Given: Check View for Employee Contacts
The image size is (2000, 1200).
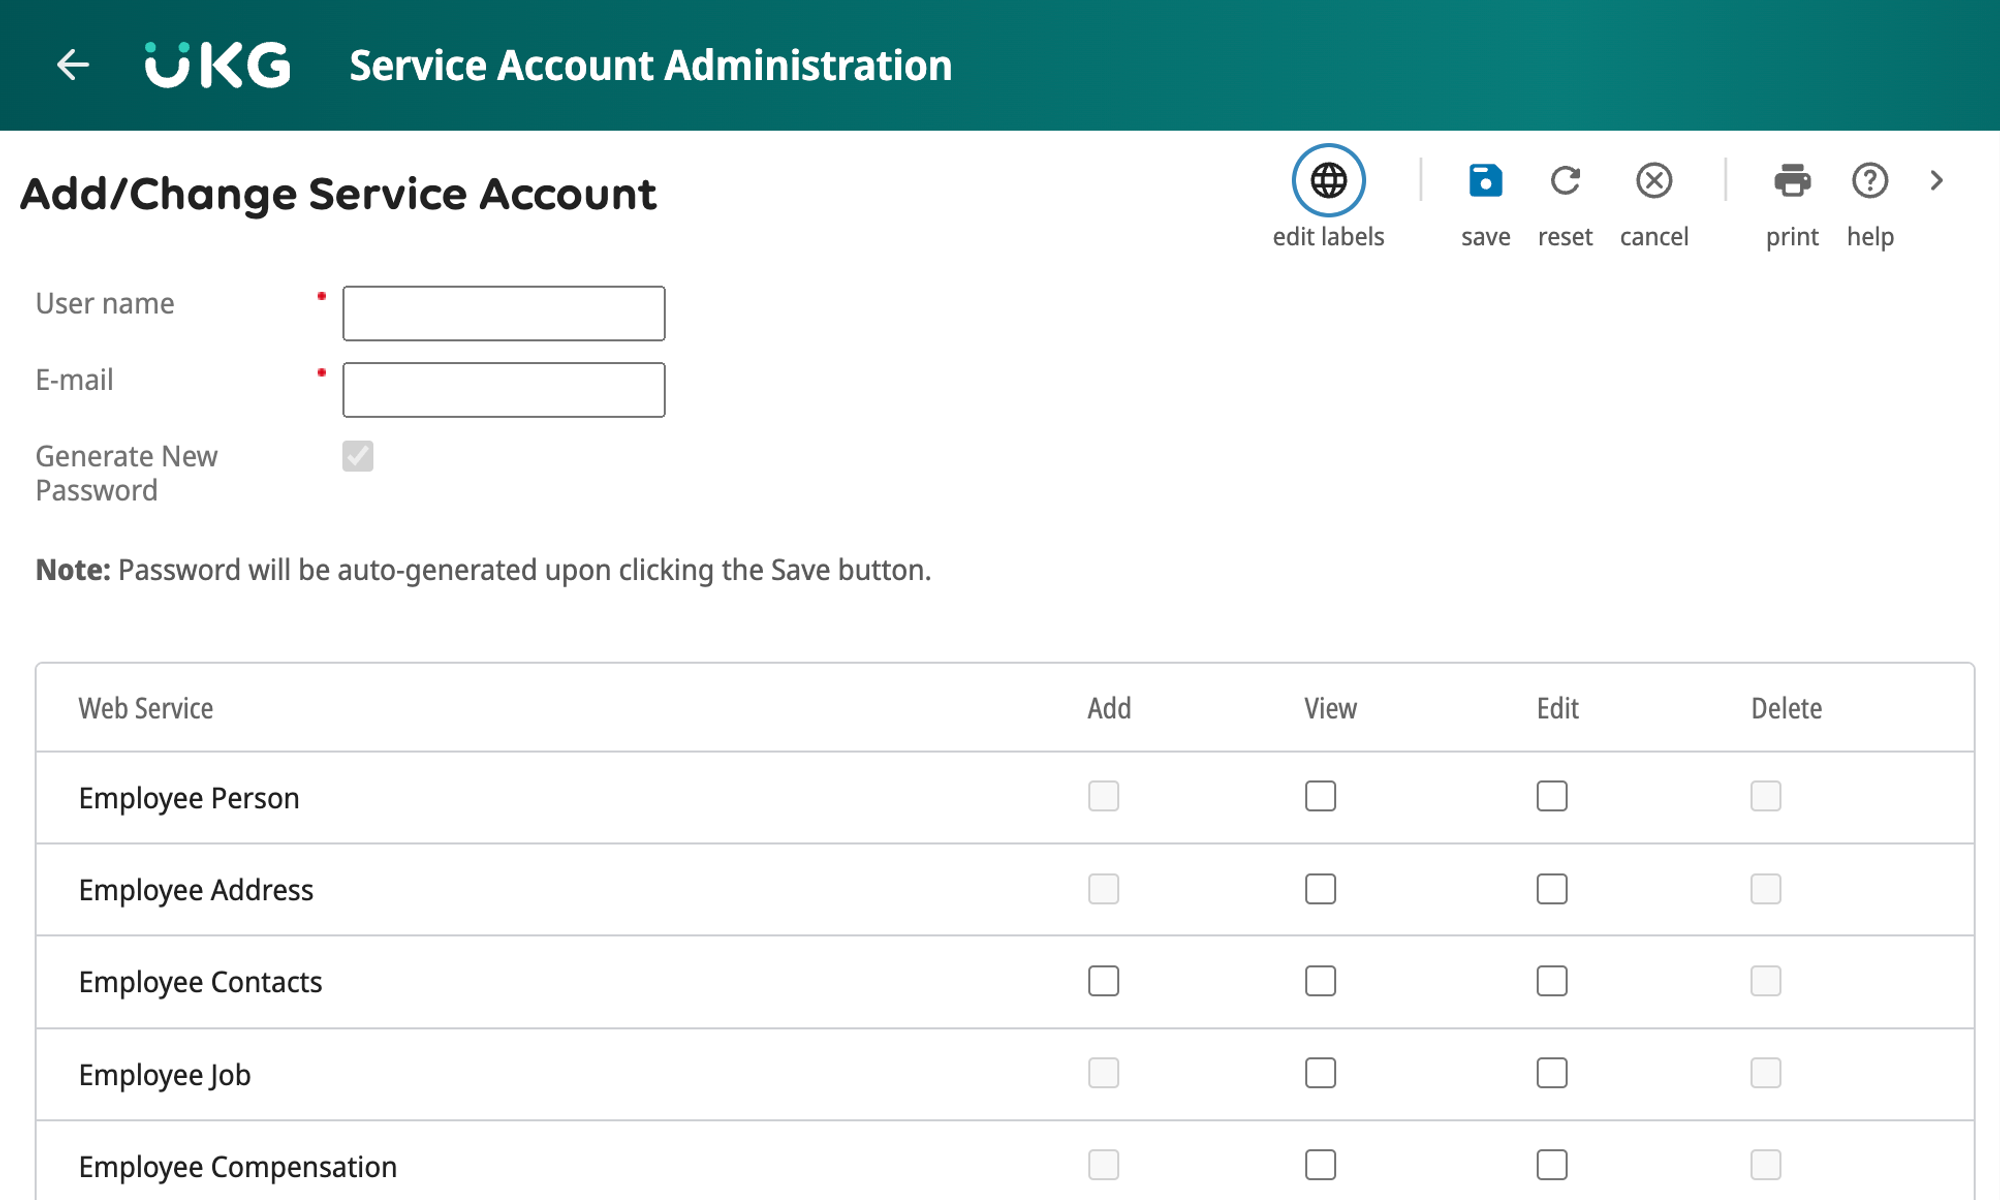Looking at the screenshot, I should 1320,981.
